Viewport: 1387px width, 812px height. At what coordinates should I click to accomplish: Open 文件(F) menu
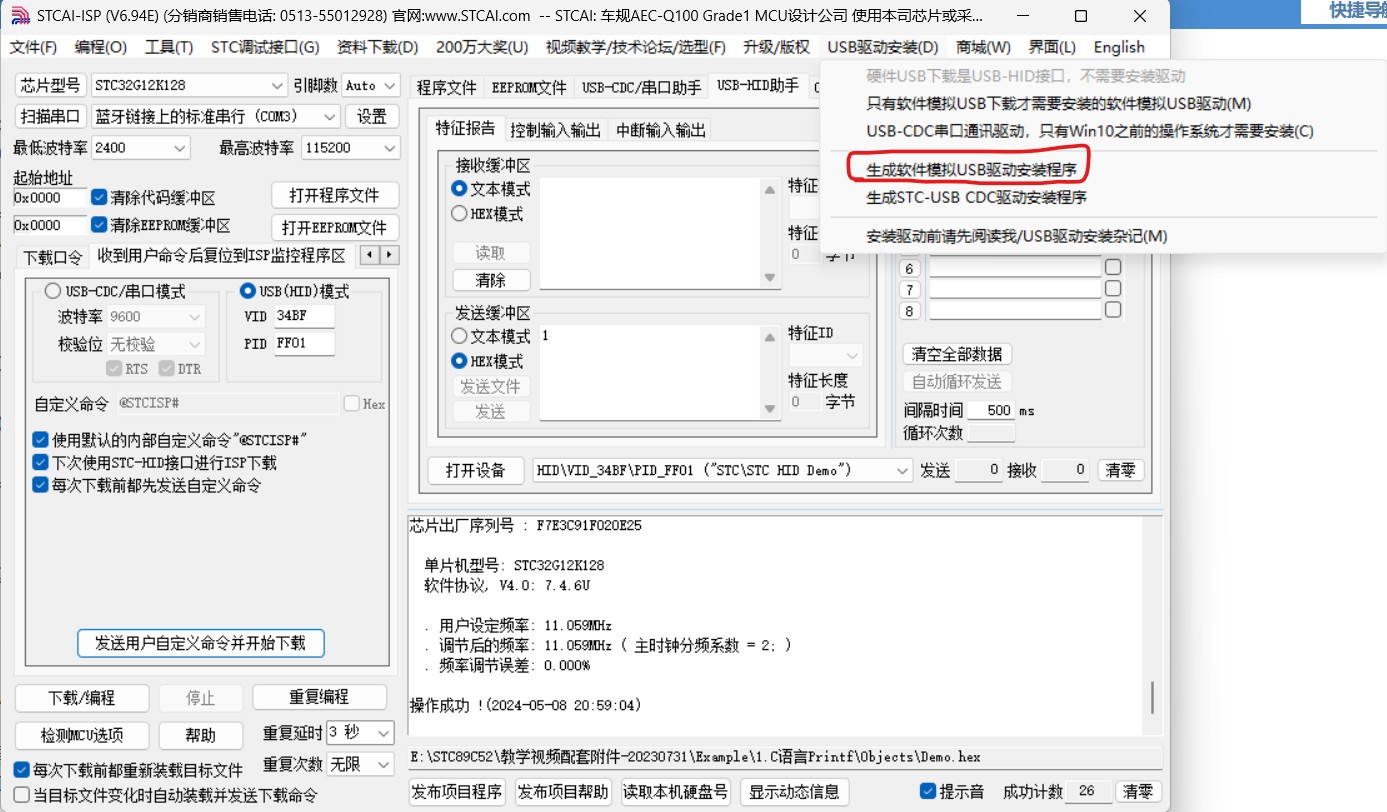pyautogui.click(x=33, y=47)
